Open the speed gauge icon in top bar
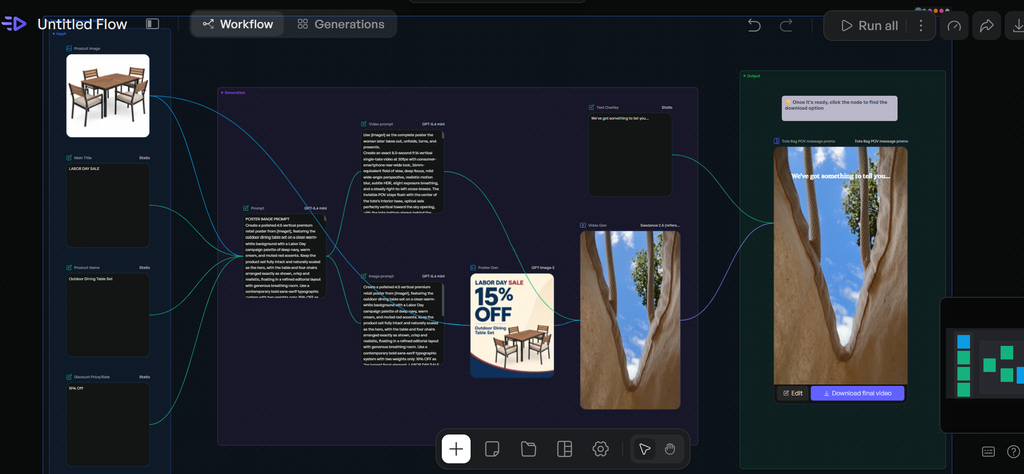The width and height of the screenshot is (1024, 474). click(954, 25)
